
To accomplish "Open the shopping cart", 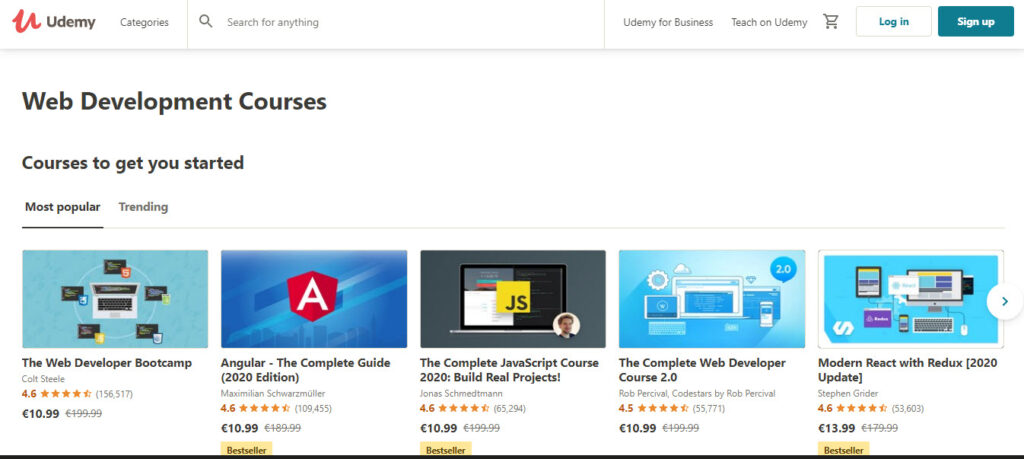I will [831, 22].
